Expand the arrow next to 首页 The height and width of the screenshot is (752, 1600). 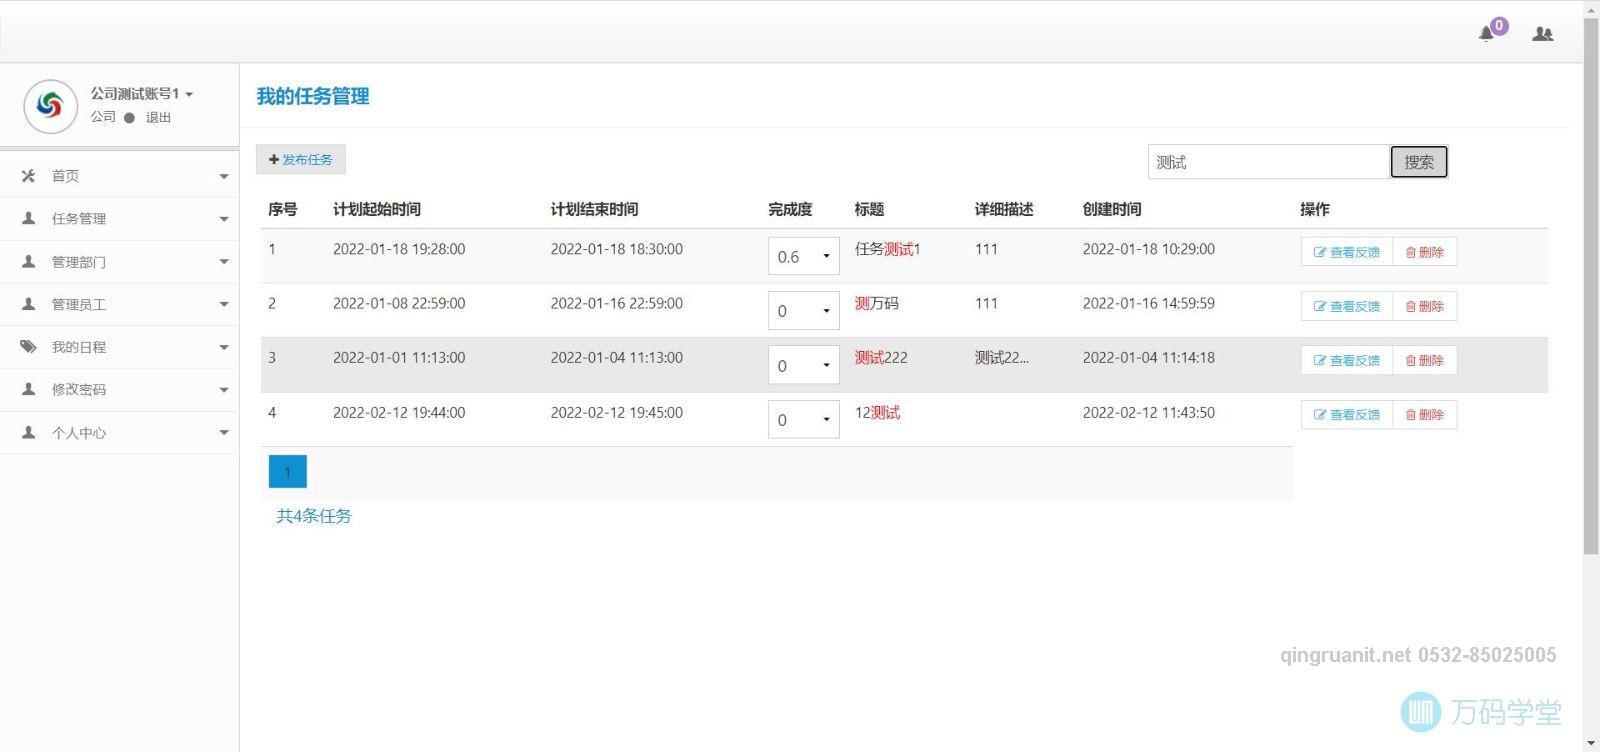(x=224, y=177)
